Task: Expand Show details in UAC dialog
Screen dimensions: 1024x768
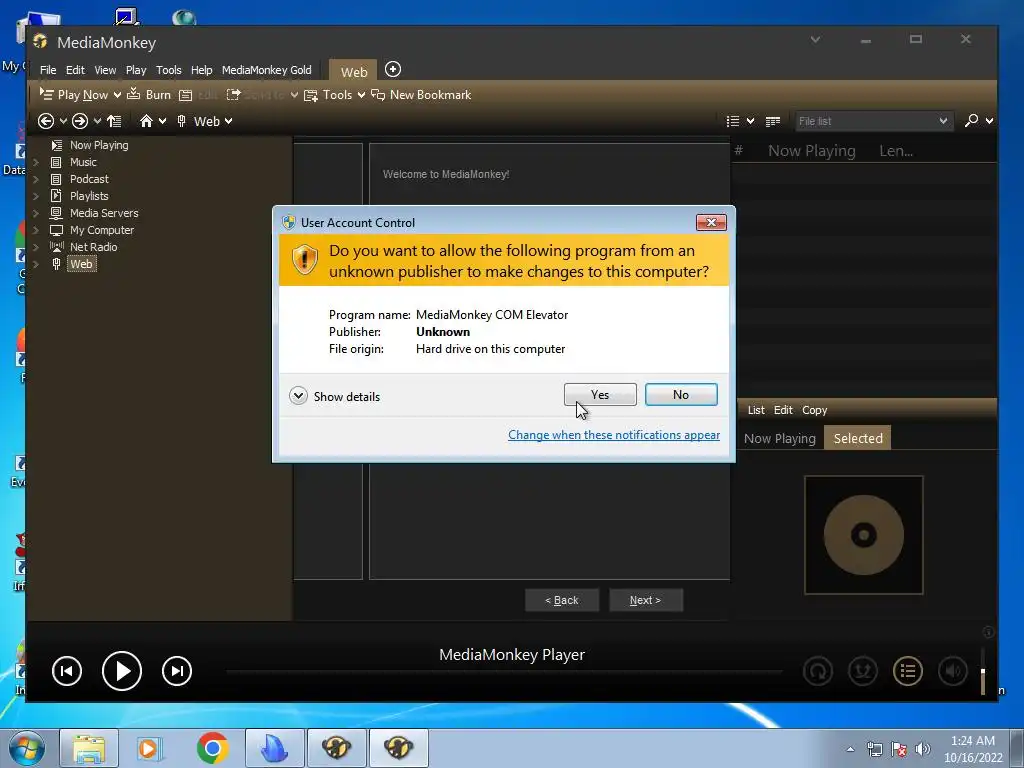Action: click(x=334, y=396)
